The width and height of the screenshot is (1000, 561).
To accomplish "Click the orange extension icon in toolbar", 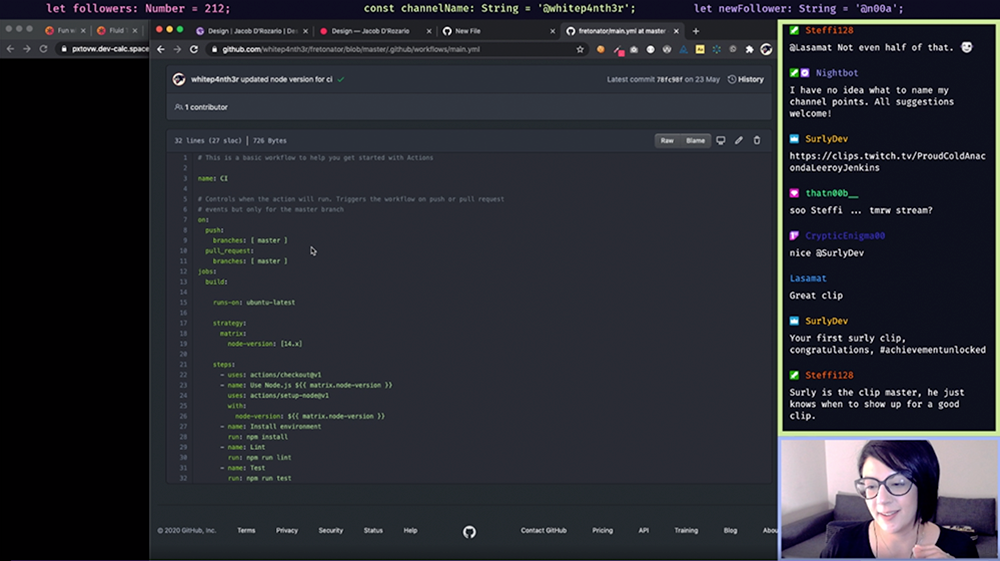I will pyautogui.click(x=600, y=49).
